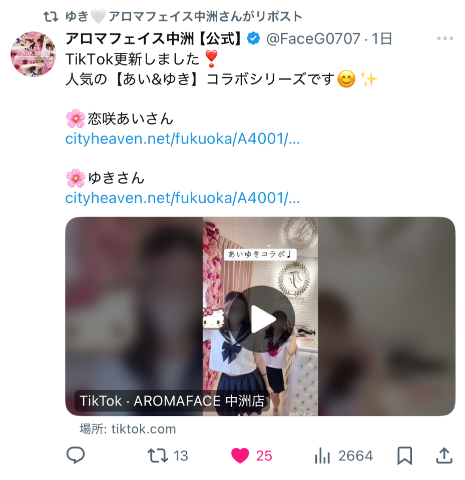Open the tiktok.com source label
Image resolution: width=465 pixels, height=480 pixels.
[128, 429]
